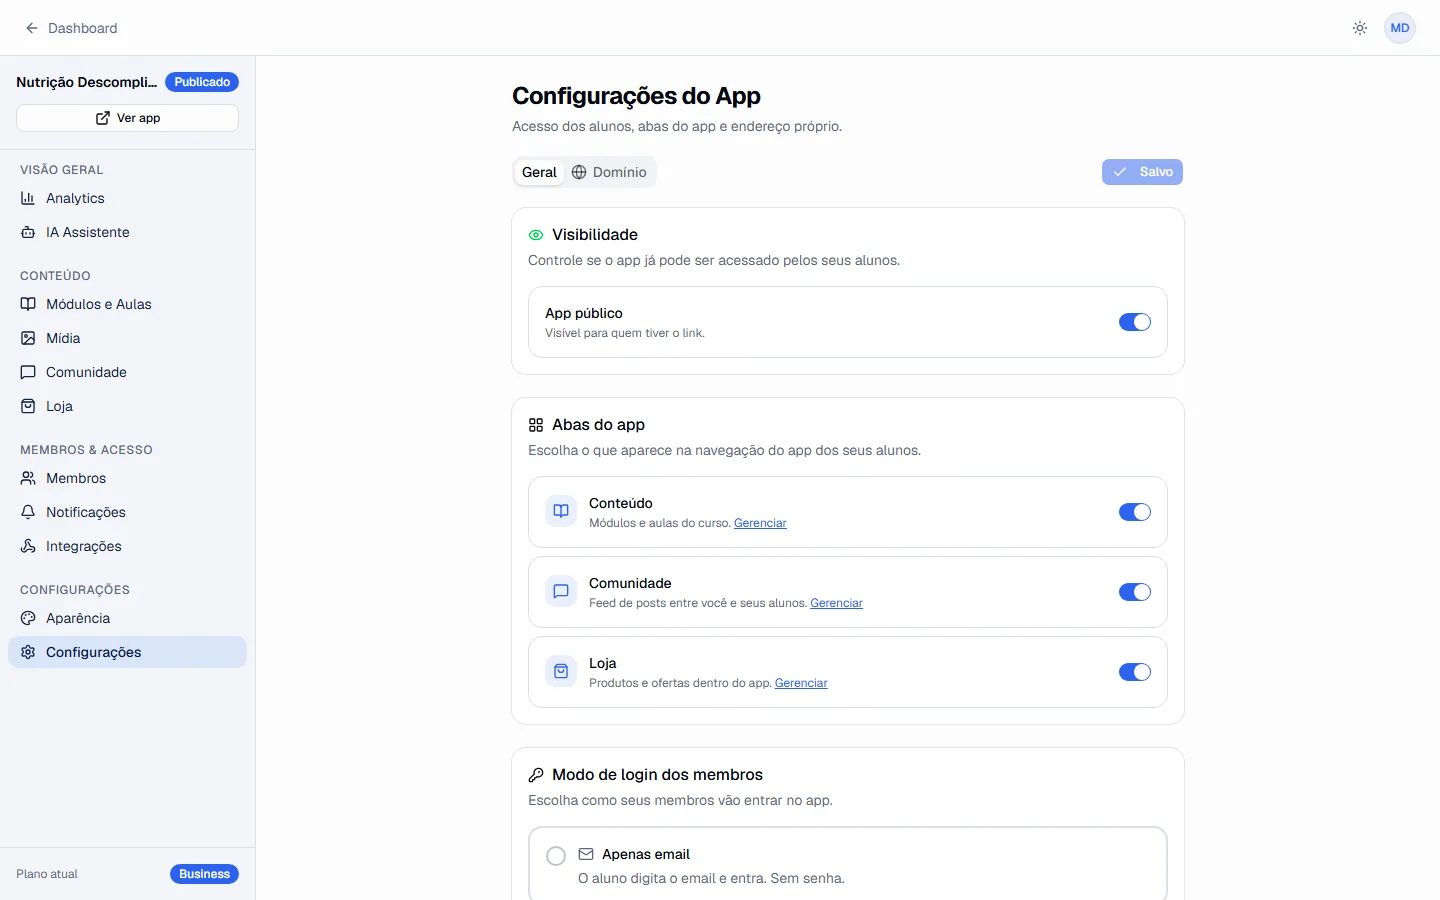The image size is (1440, 900).
Task: Open Analytics in the sidebar
Action: [127, 198]
